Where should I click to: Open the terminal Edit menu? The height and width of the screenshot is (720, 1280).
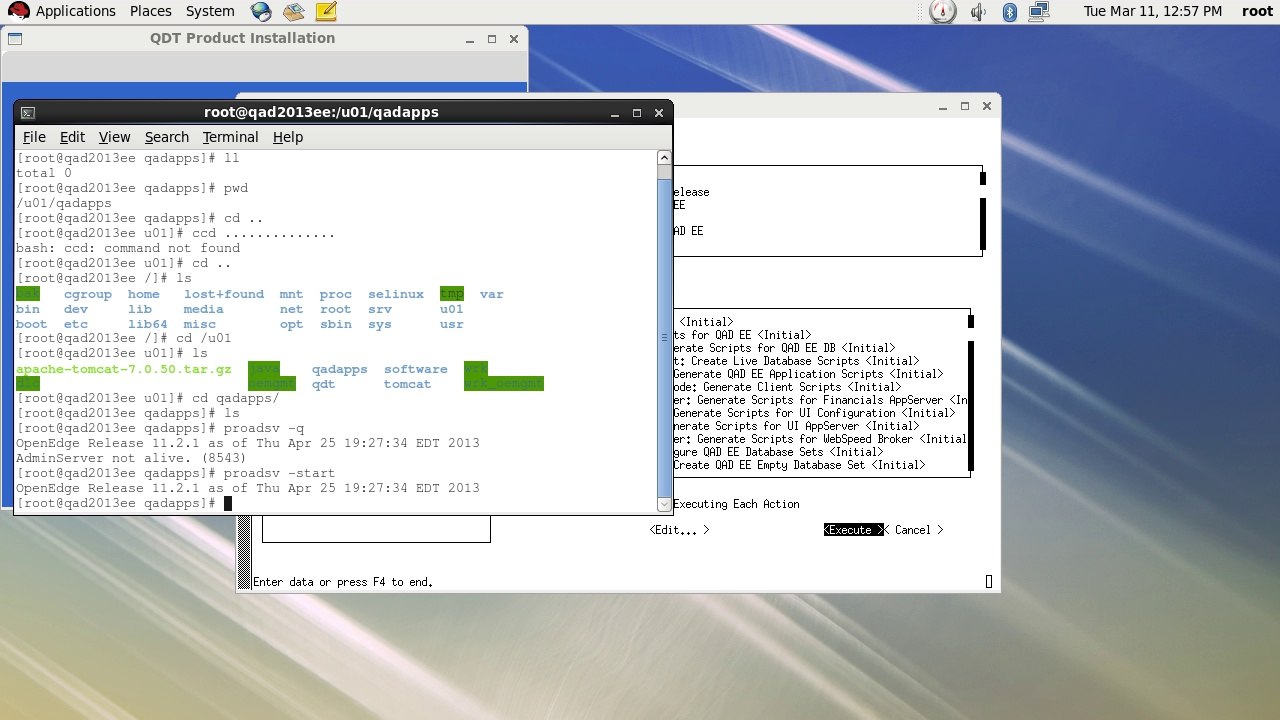72,137
